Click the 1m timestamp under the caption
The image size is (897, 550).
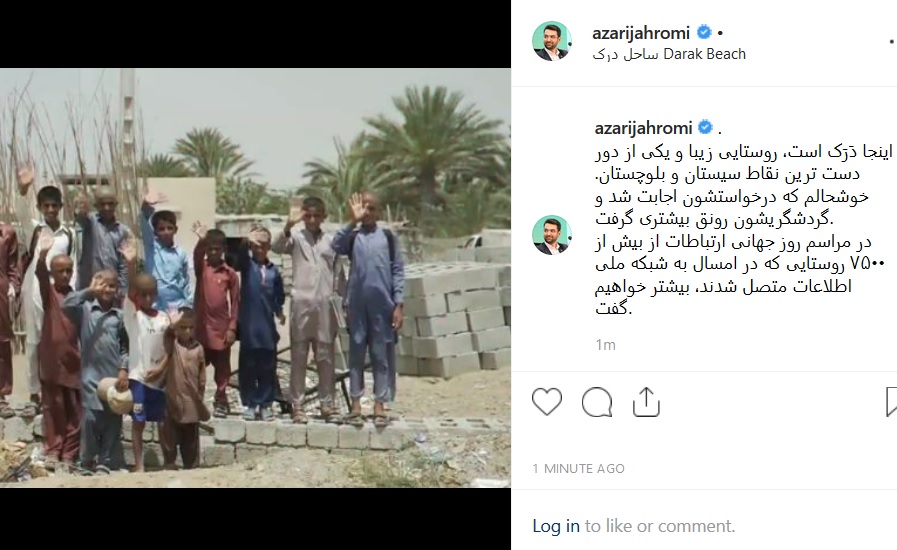tap(605, 345)
